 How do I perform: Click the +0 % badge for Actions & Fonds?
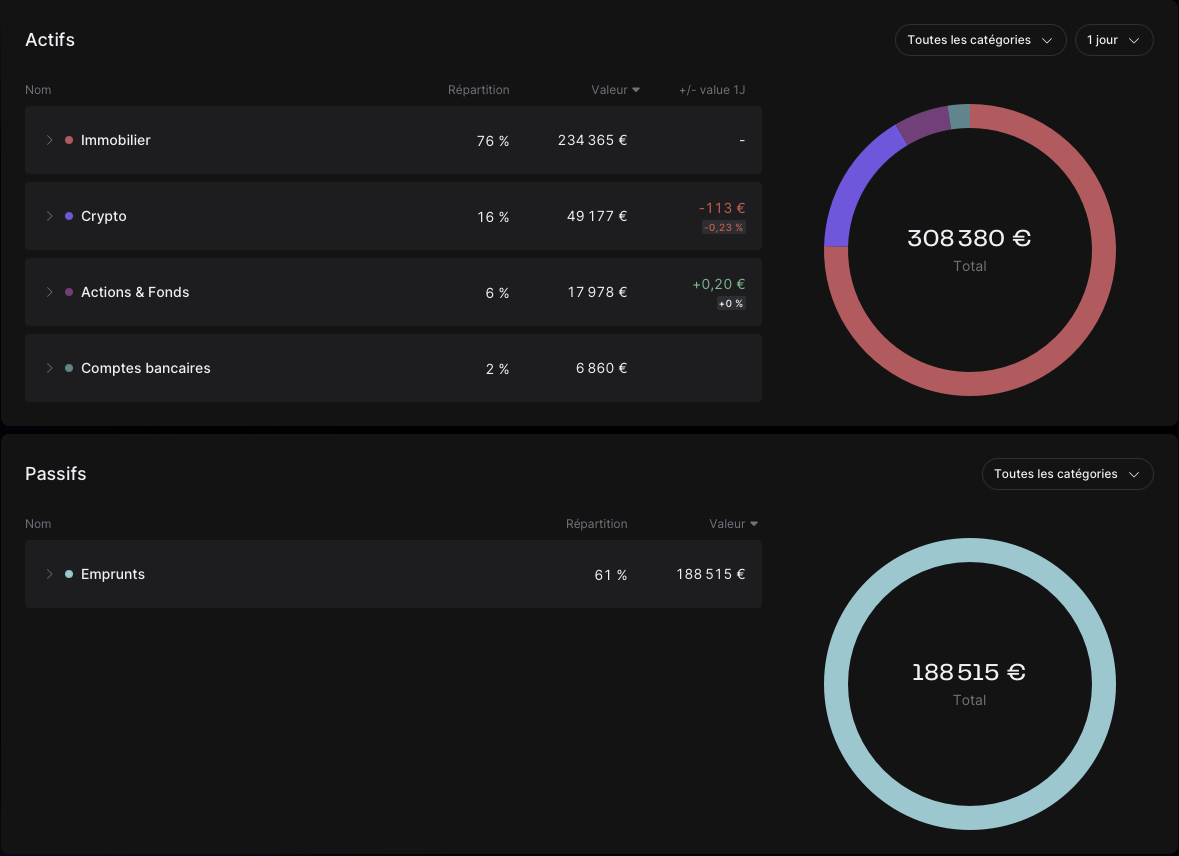[731, 304]
